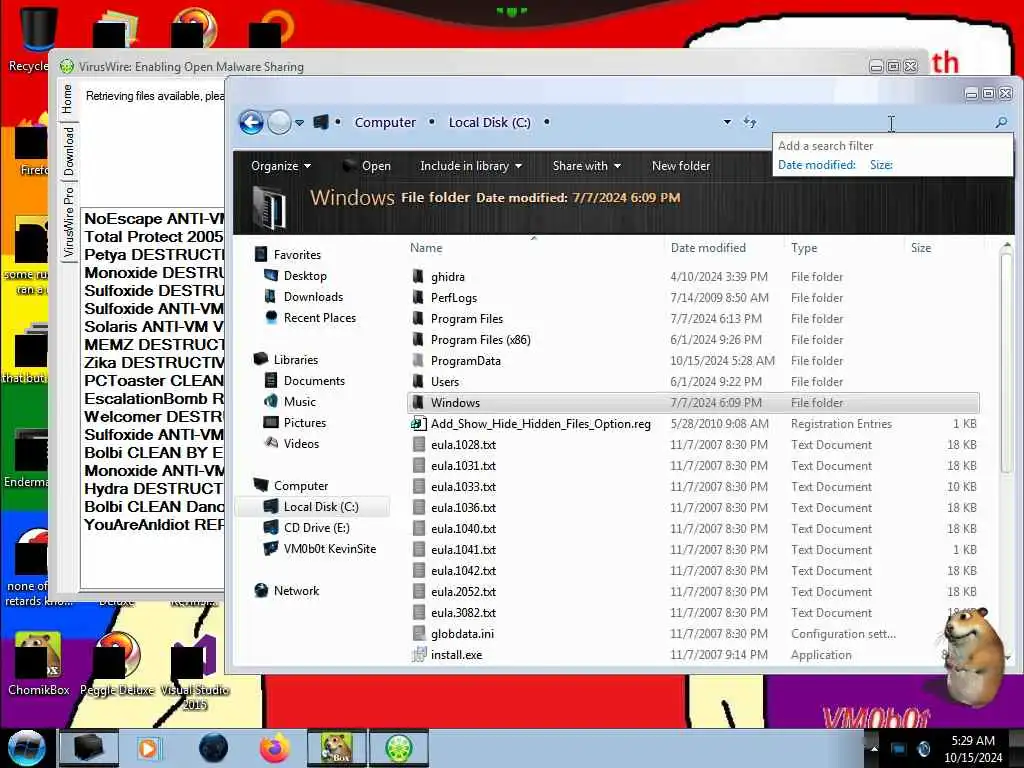Select YouAreAnIdiot entry in VirusWire list

pyautogui.click(x=153, y=524)
